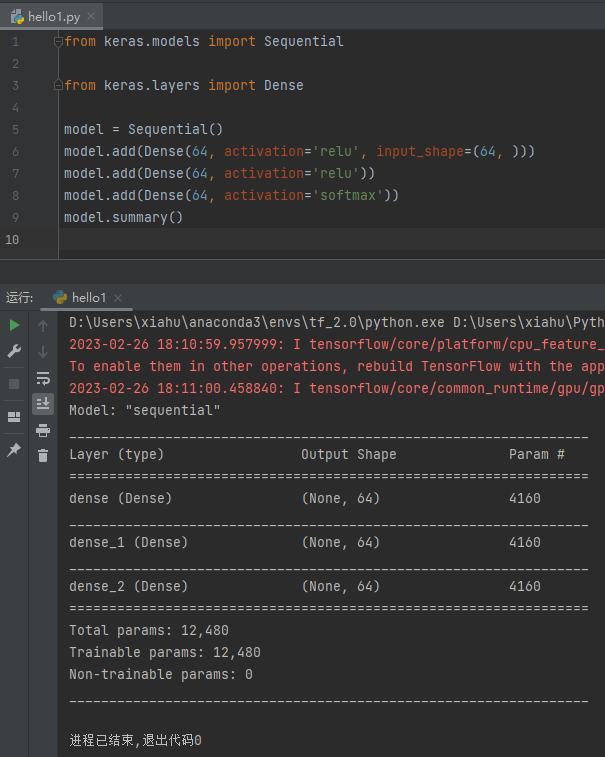The width and height of the screenshot is (605, 757).
Task: Click line number 10 in the gutter
Action: coord(12,239)
